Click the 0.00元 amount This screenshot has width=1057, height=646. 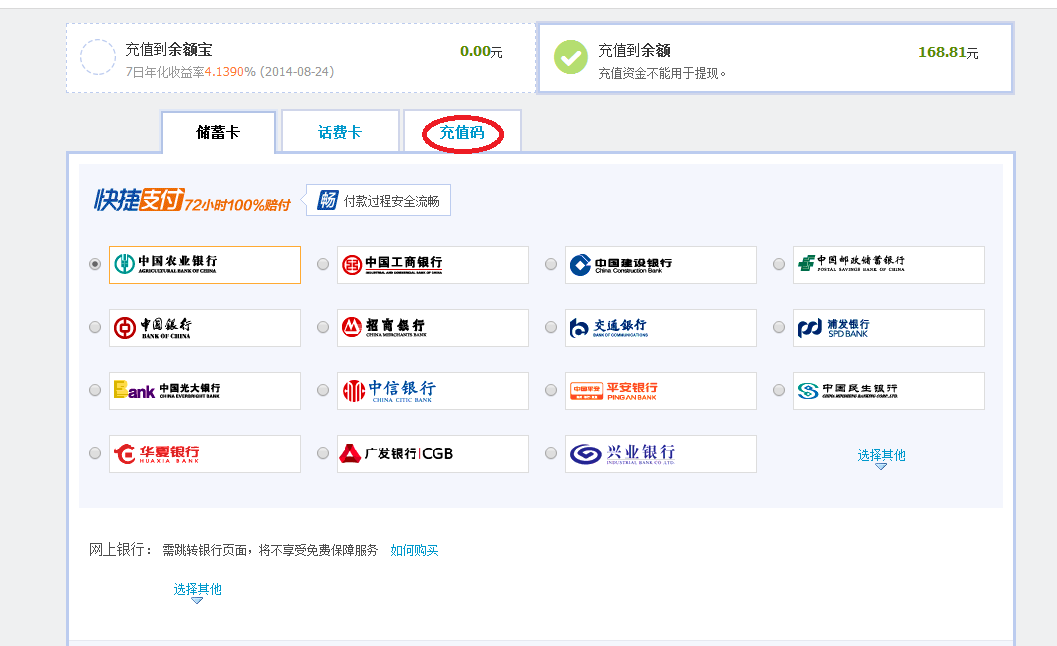coord(481,51)
